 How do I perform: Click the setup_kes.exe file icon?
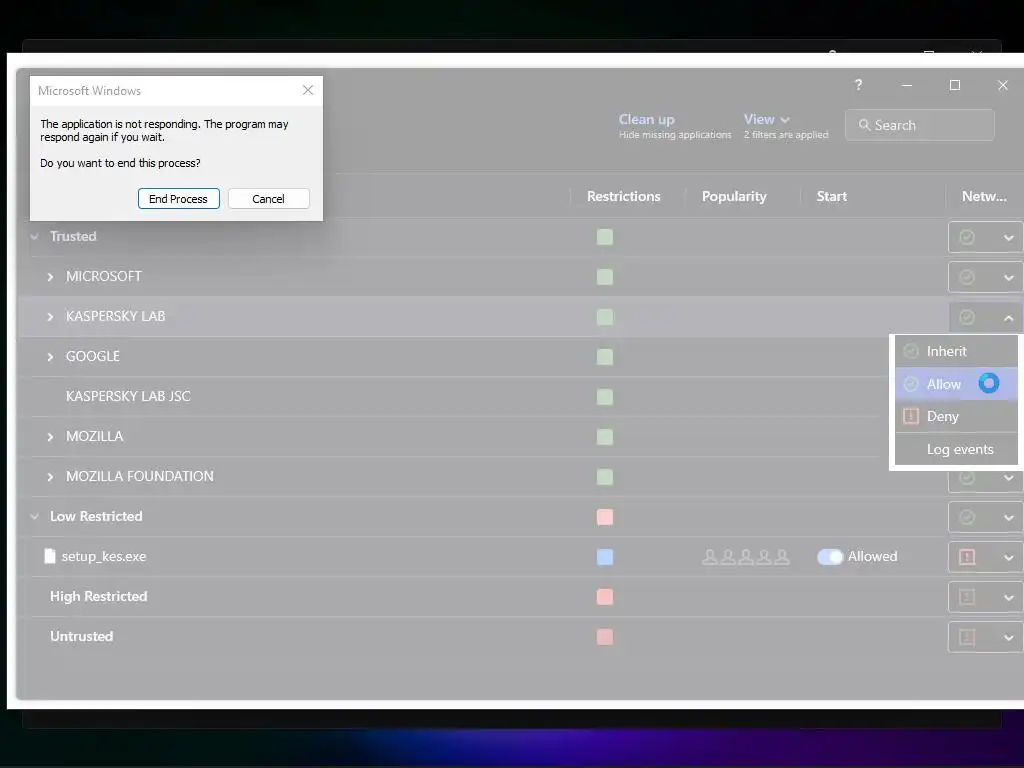pos(50,556)
